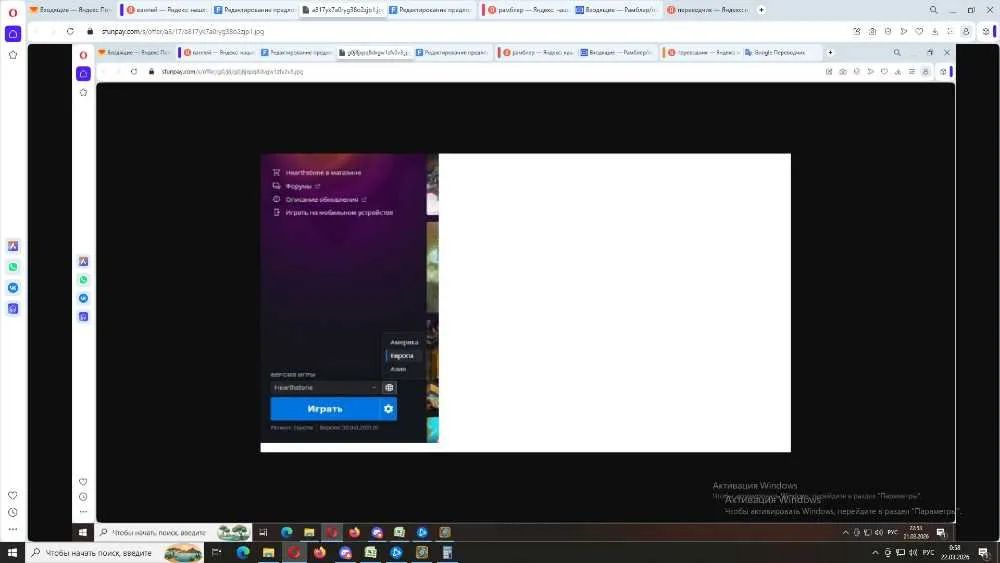Open Task View on bottom taskbar
This screenshot has height=563, width=1000.
click(x=217, y=553)
